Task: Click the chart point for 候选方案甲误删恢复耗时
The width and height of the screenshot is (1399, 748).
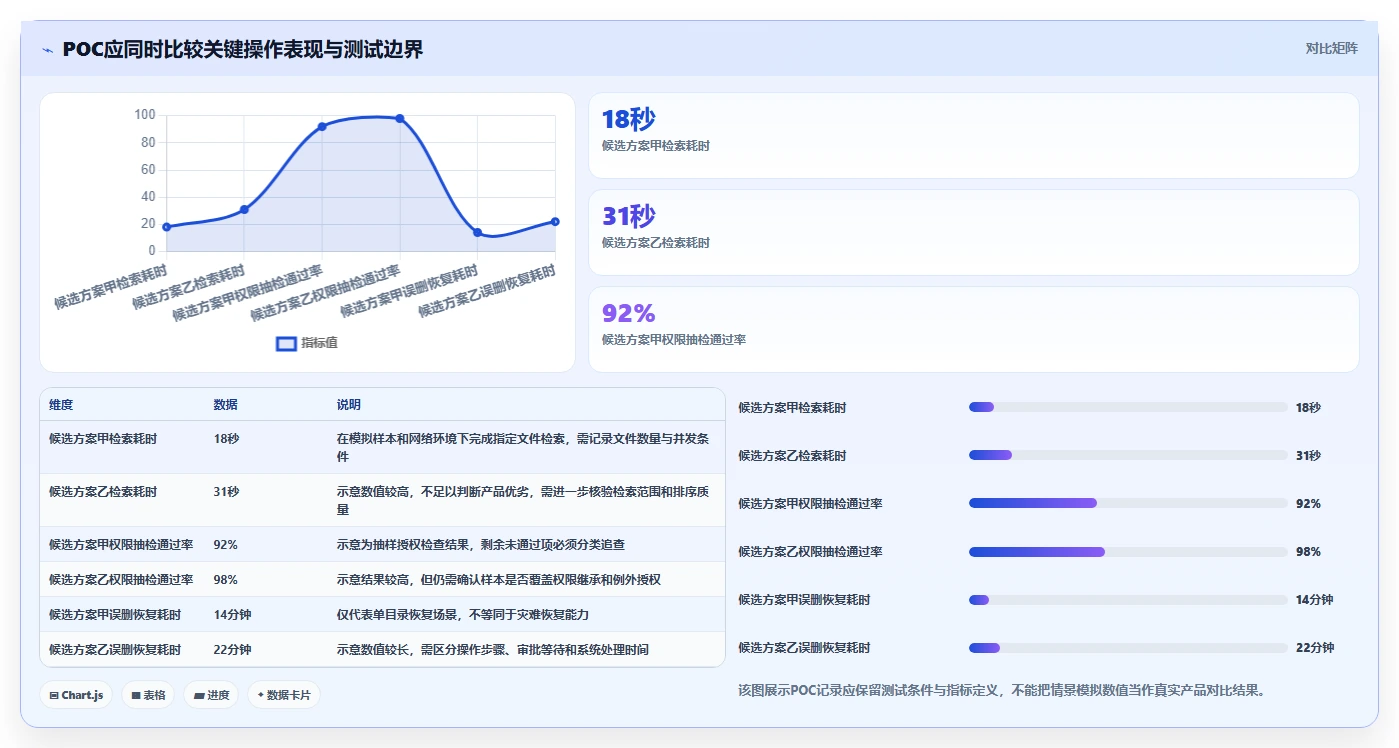Action: click(477, 232)
